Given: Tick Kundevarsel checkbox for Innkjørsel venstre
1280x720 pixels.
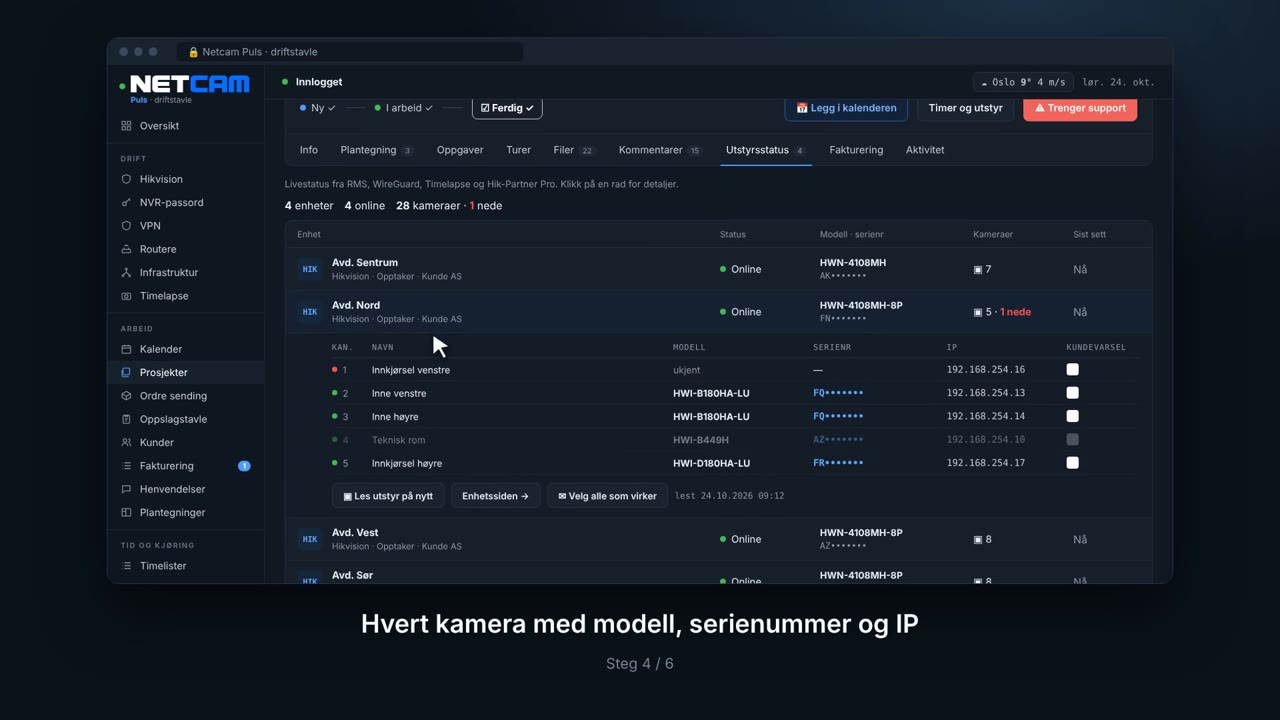Looking at the screenshot, I should tap(1072, 370).
